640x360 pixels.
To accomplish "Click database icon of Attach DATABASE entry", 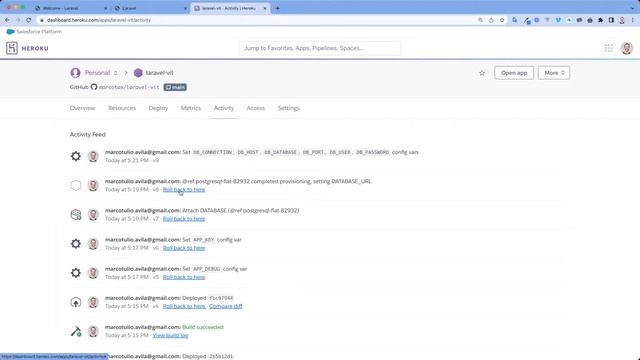I will pos(76,214).
